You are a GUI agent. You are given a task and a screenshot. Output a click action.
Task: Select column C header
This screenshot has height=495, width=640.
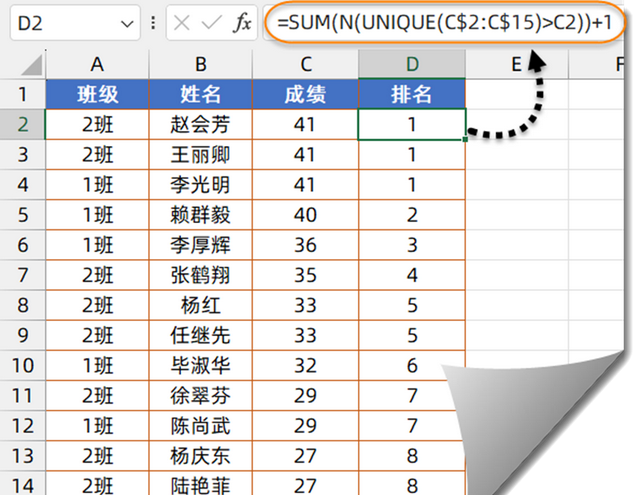pyautogui.click(x=305, y=64)
